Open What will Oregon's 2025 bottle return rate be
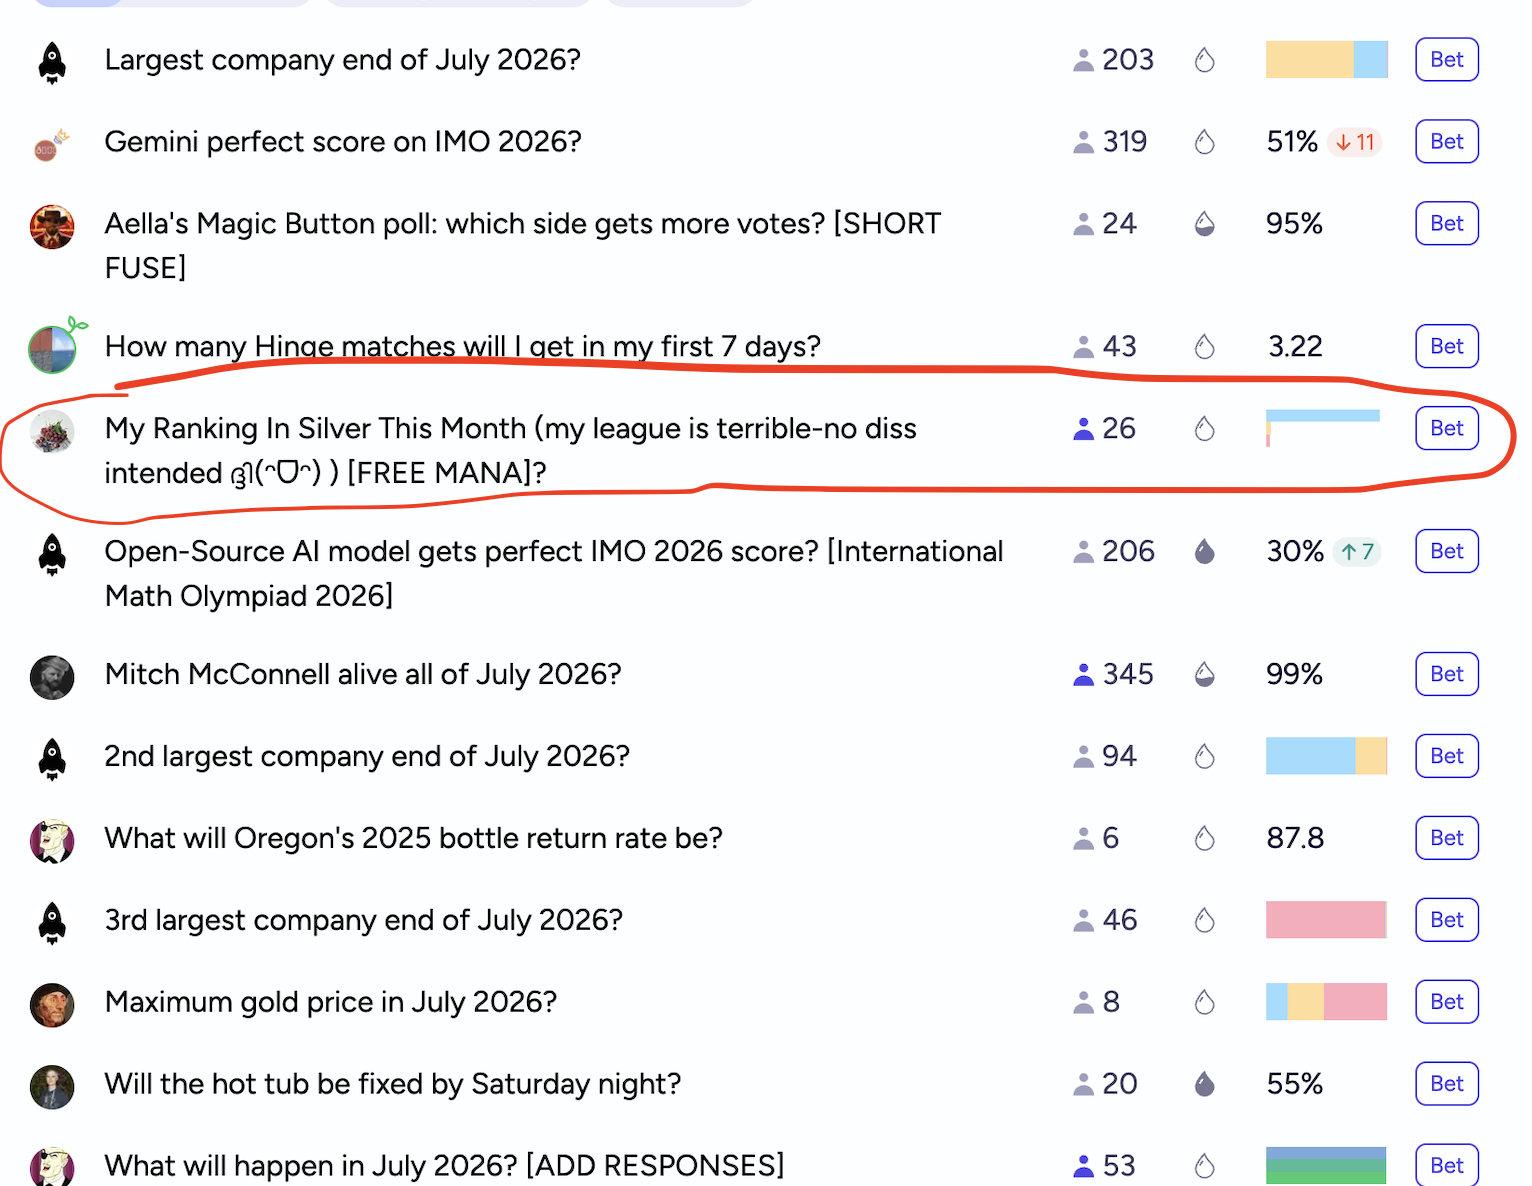1532x1186 pixels. (x=413, y=839)
